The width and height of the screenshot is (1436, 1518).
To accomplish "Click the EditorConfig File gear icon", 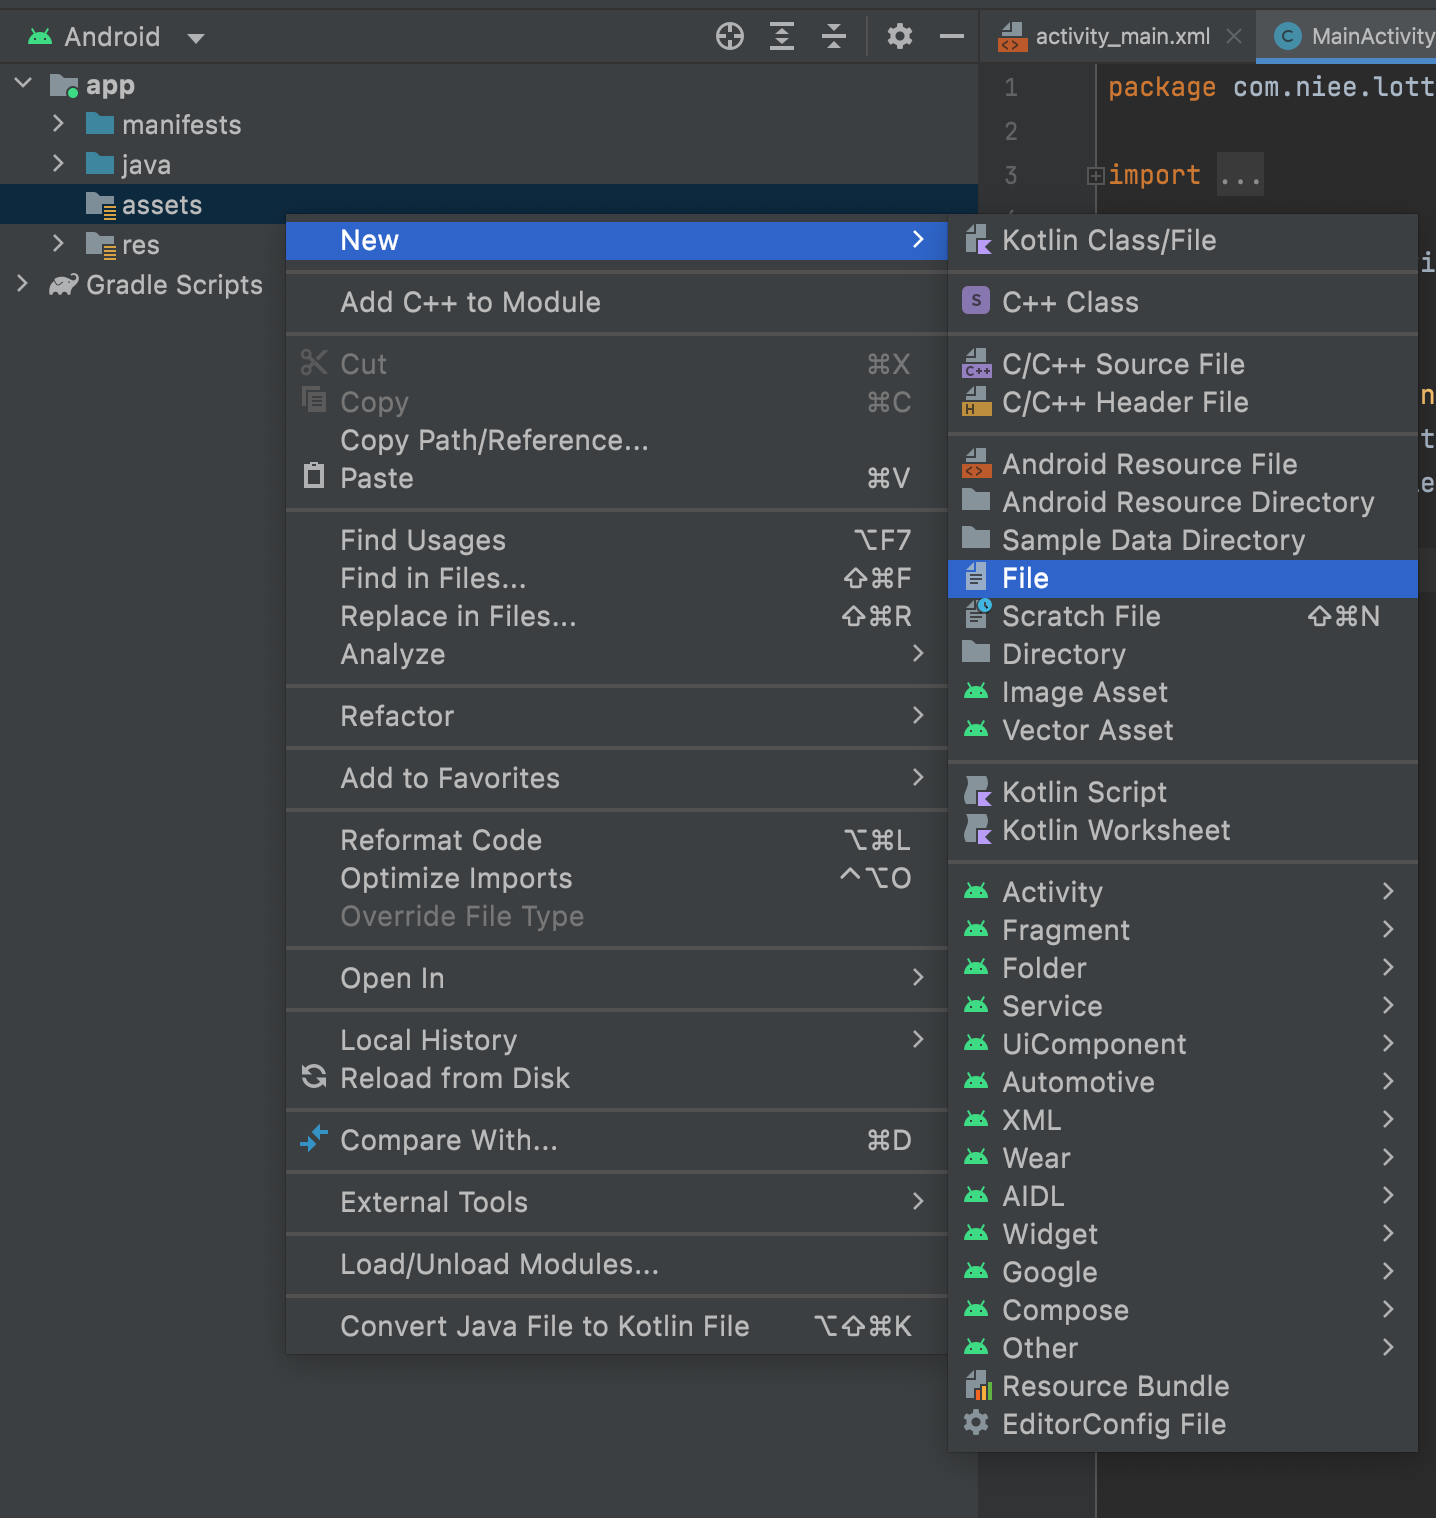I will [x=976, y=1423].
